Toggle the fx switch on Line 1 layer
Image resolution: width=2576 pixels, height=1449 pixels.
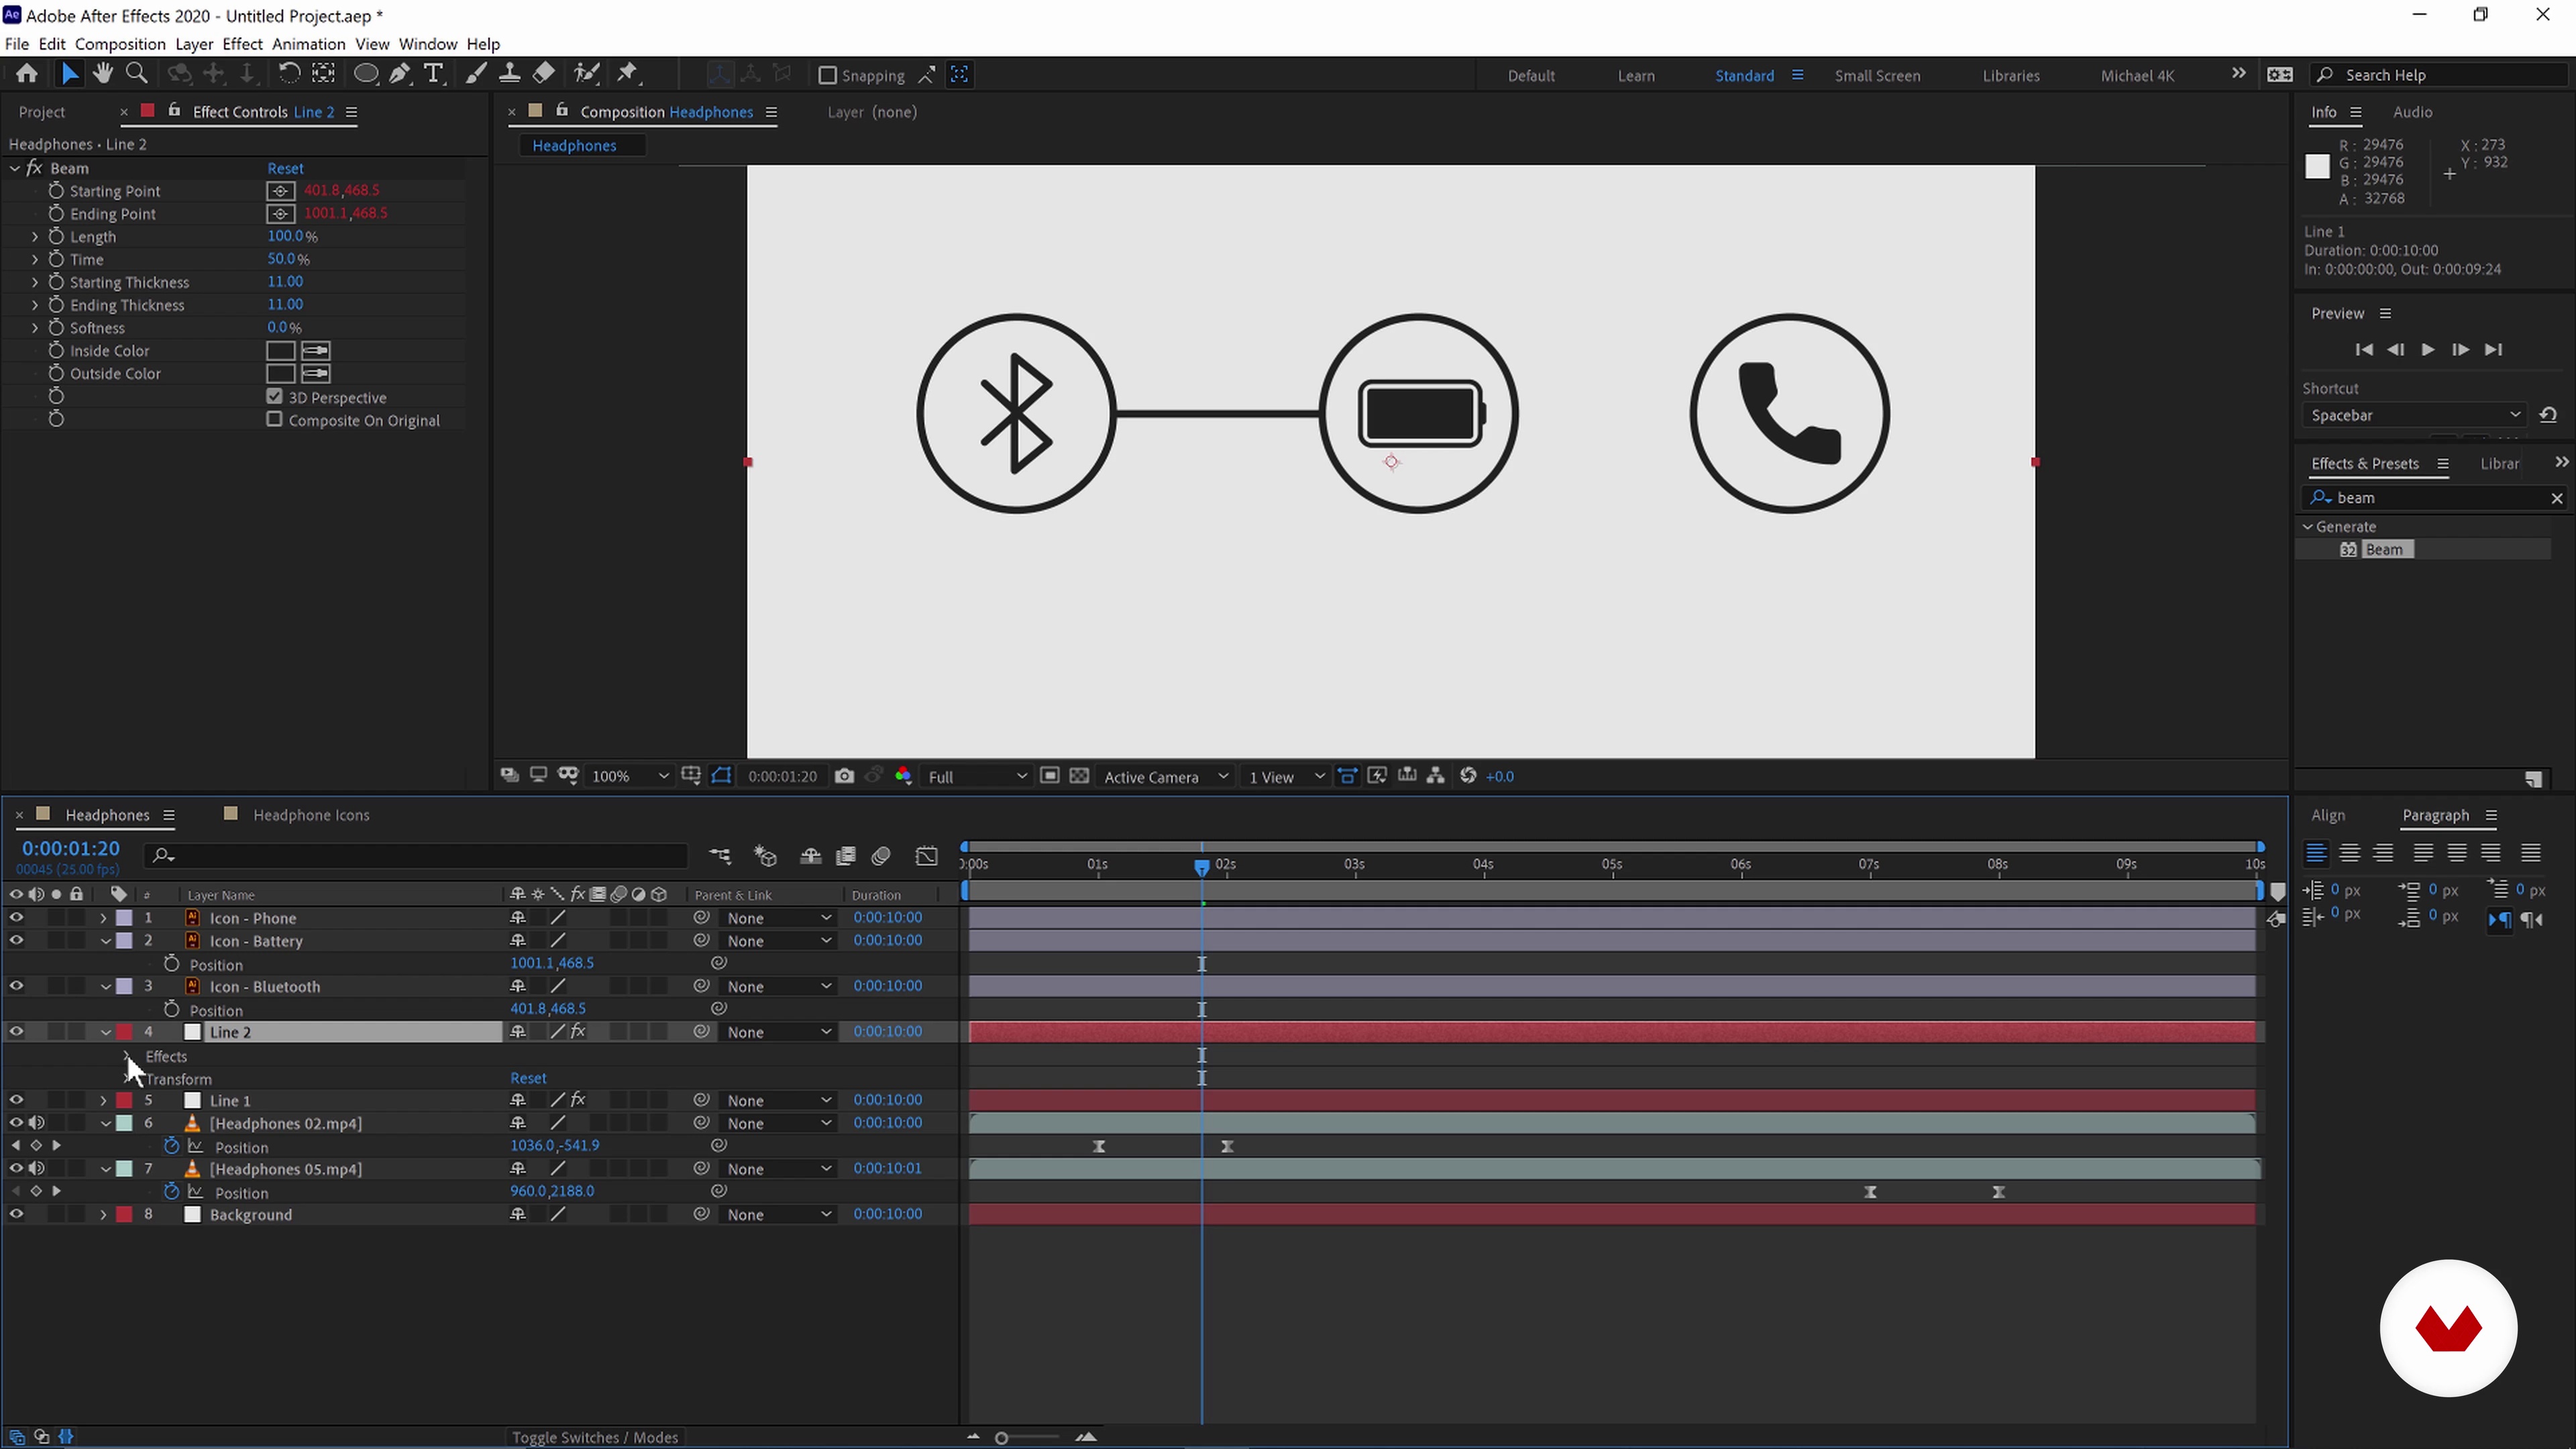[x=578, y=1101]
